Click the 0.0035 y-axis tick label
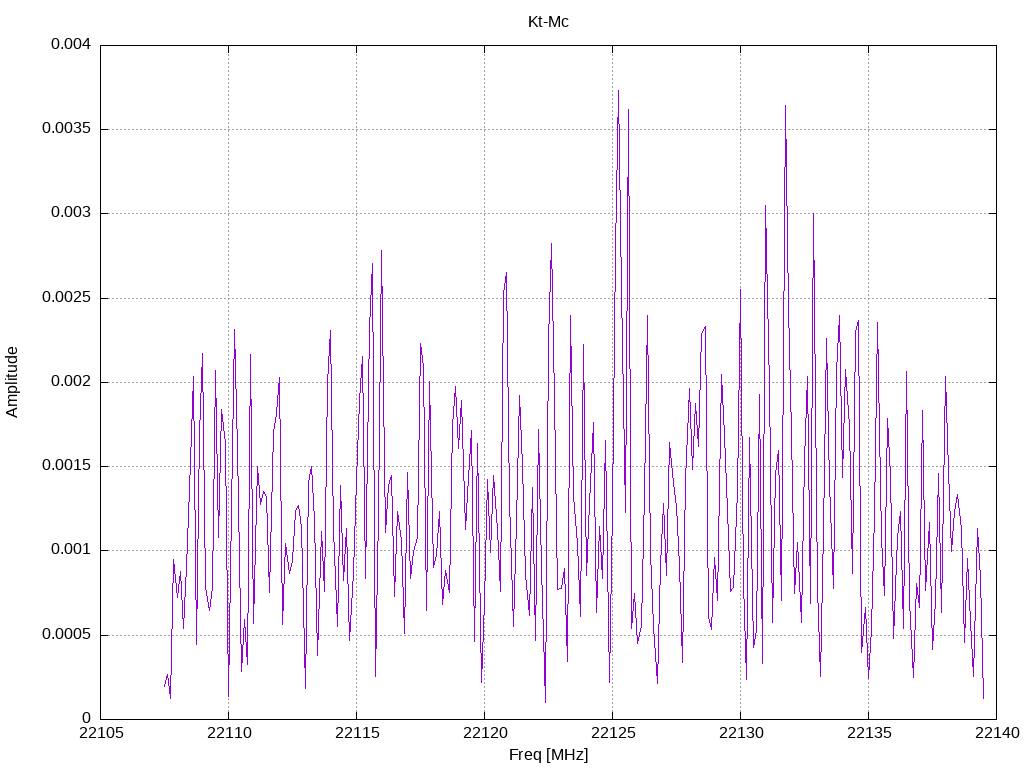This screenshot has height=768, width=1024. coord(66,129)
